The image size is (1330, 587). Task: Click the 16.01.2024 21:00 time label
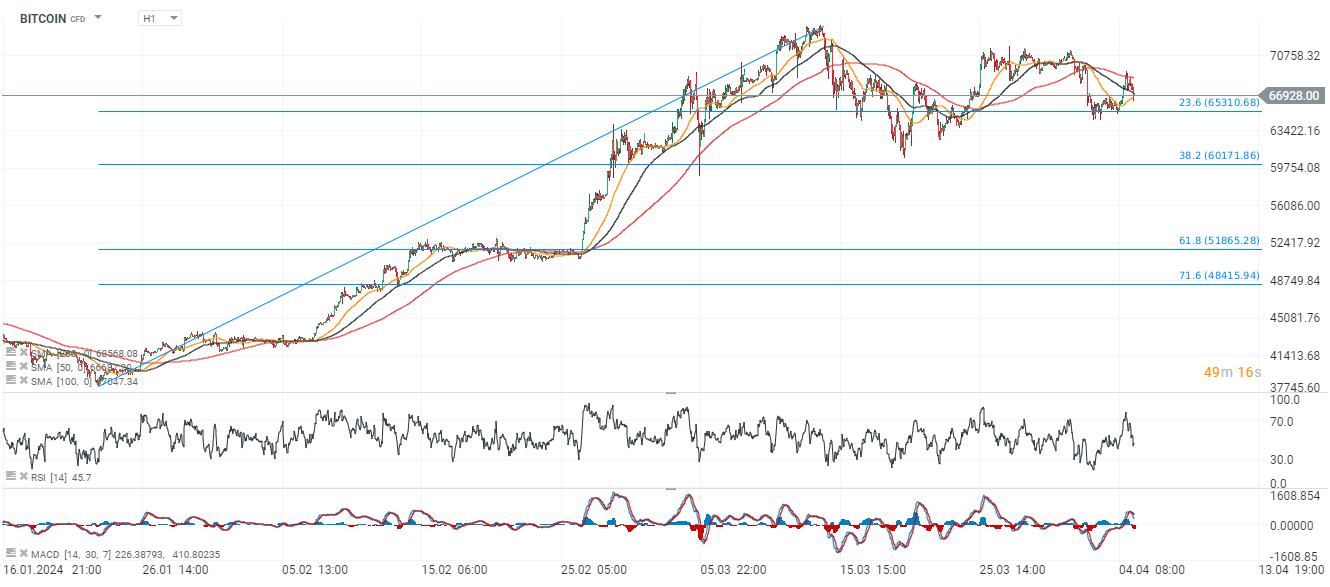[52, 570]
